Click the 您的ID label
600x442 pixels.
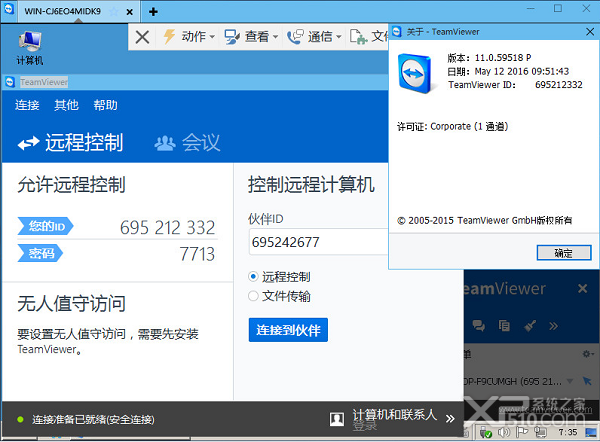45,226
